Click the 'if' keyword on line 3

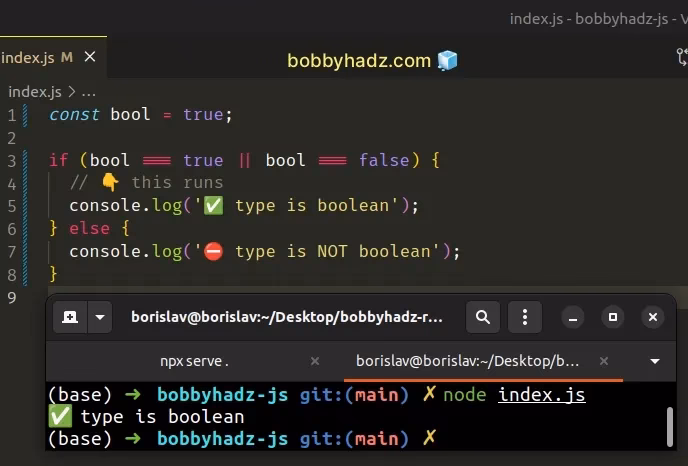click(x=58, y=160)
